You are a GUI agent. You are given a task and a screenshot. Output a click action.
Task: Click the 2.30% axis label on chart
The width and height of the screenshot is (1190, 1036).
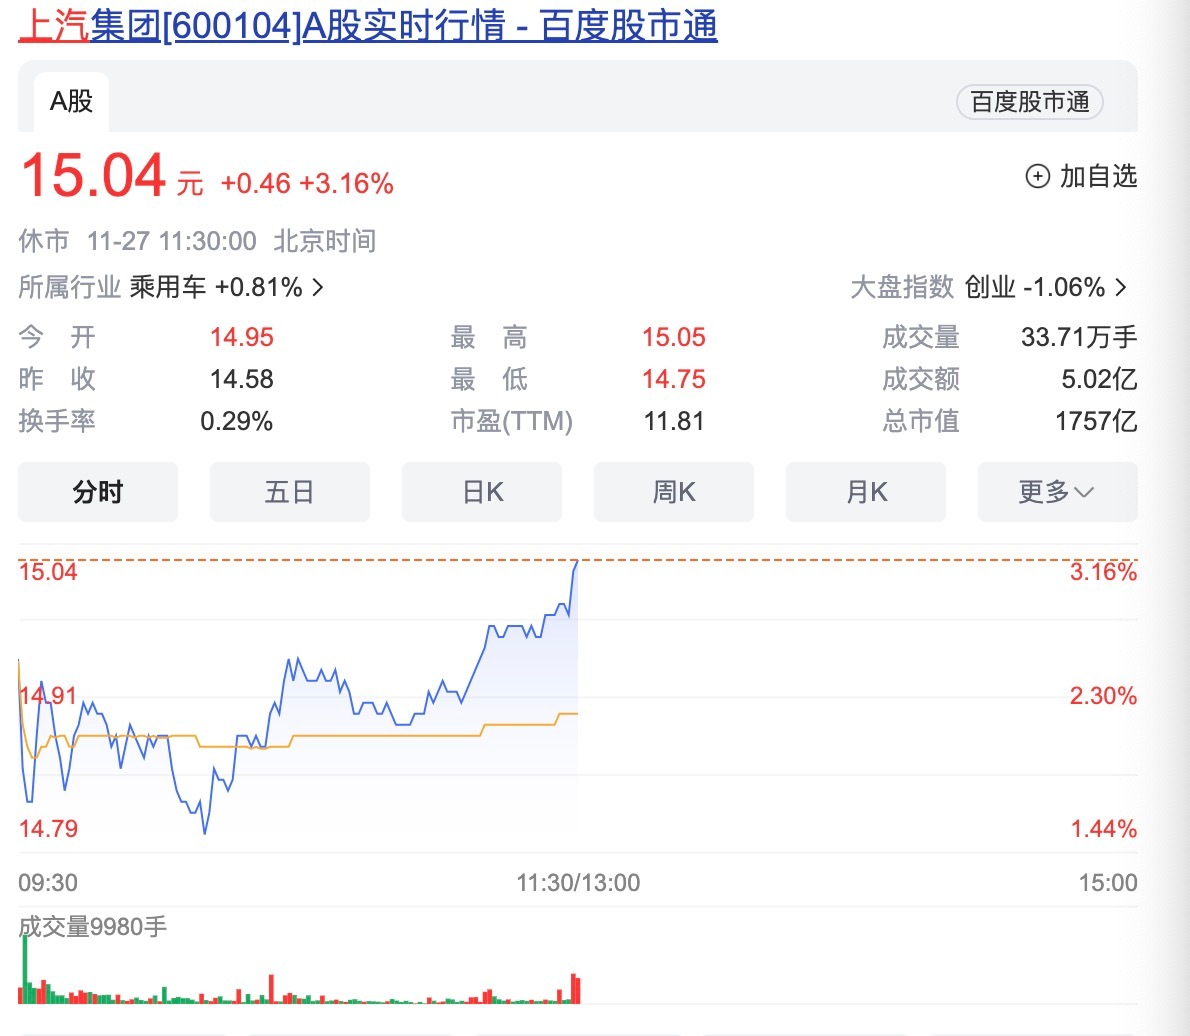[1103, 695]
